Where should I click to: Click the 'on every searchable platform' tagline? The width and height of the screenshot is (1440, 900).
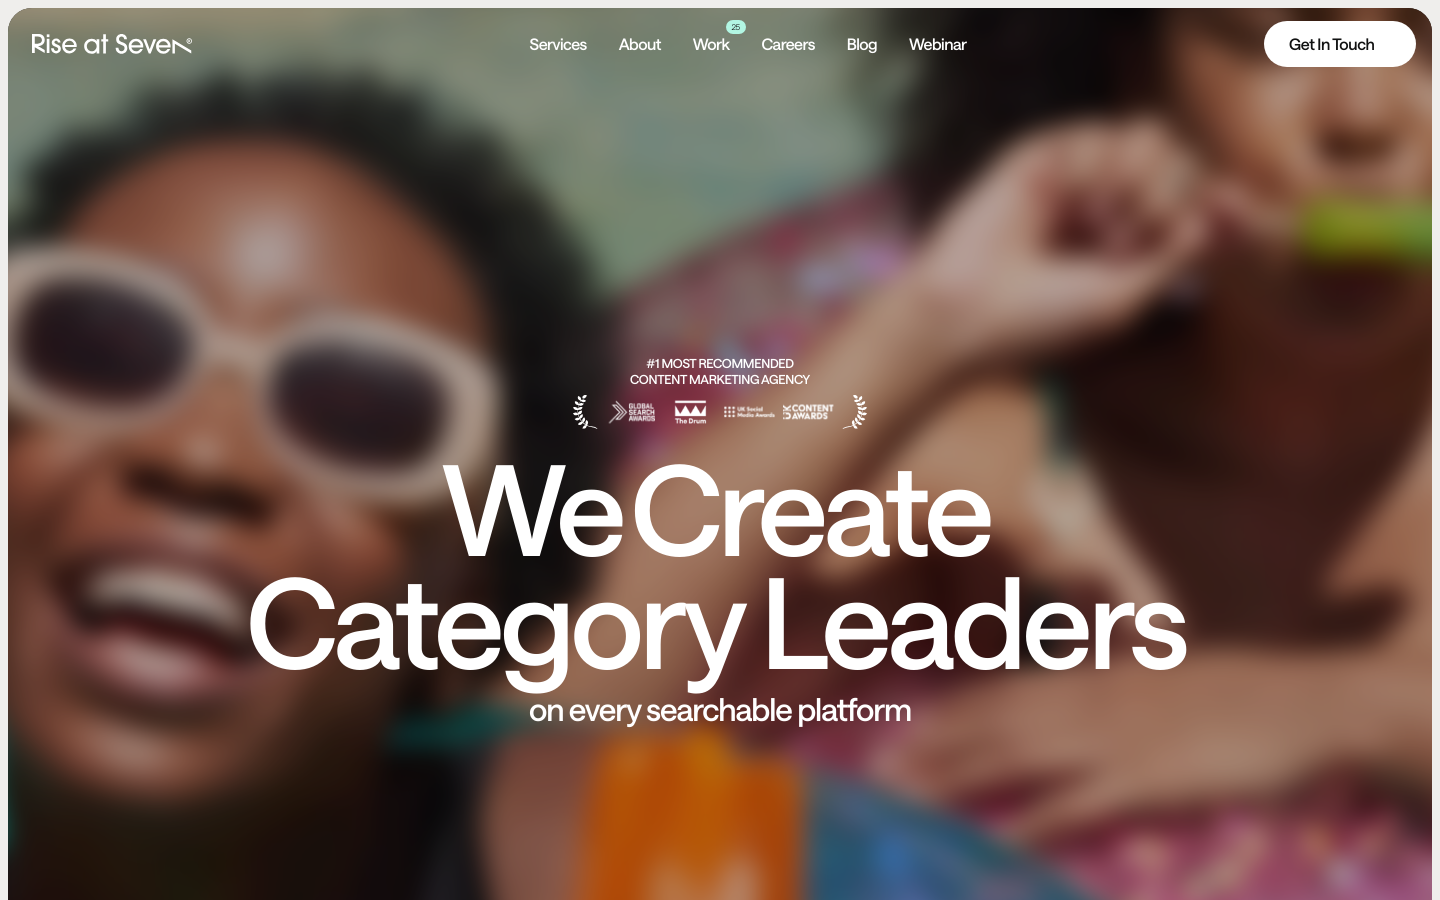(x=720, y=711)
